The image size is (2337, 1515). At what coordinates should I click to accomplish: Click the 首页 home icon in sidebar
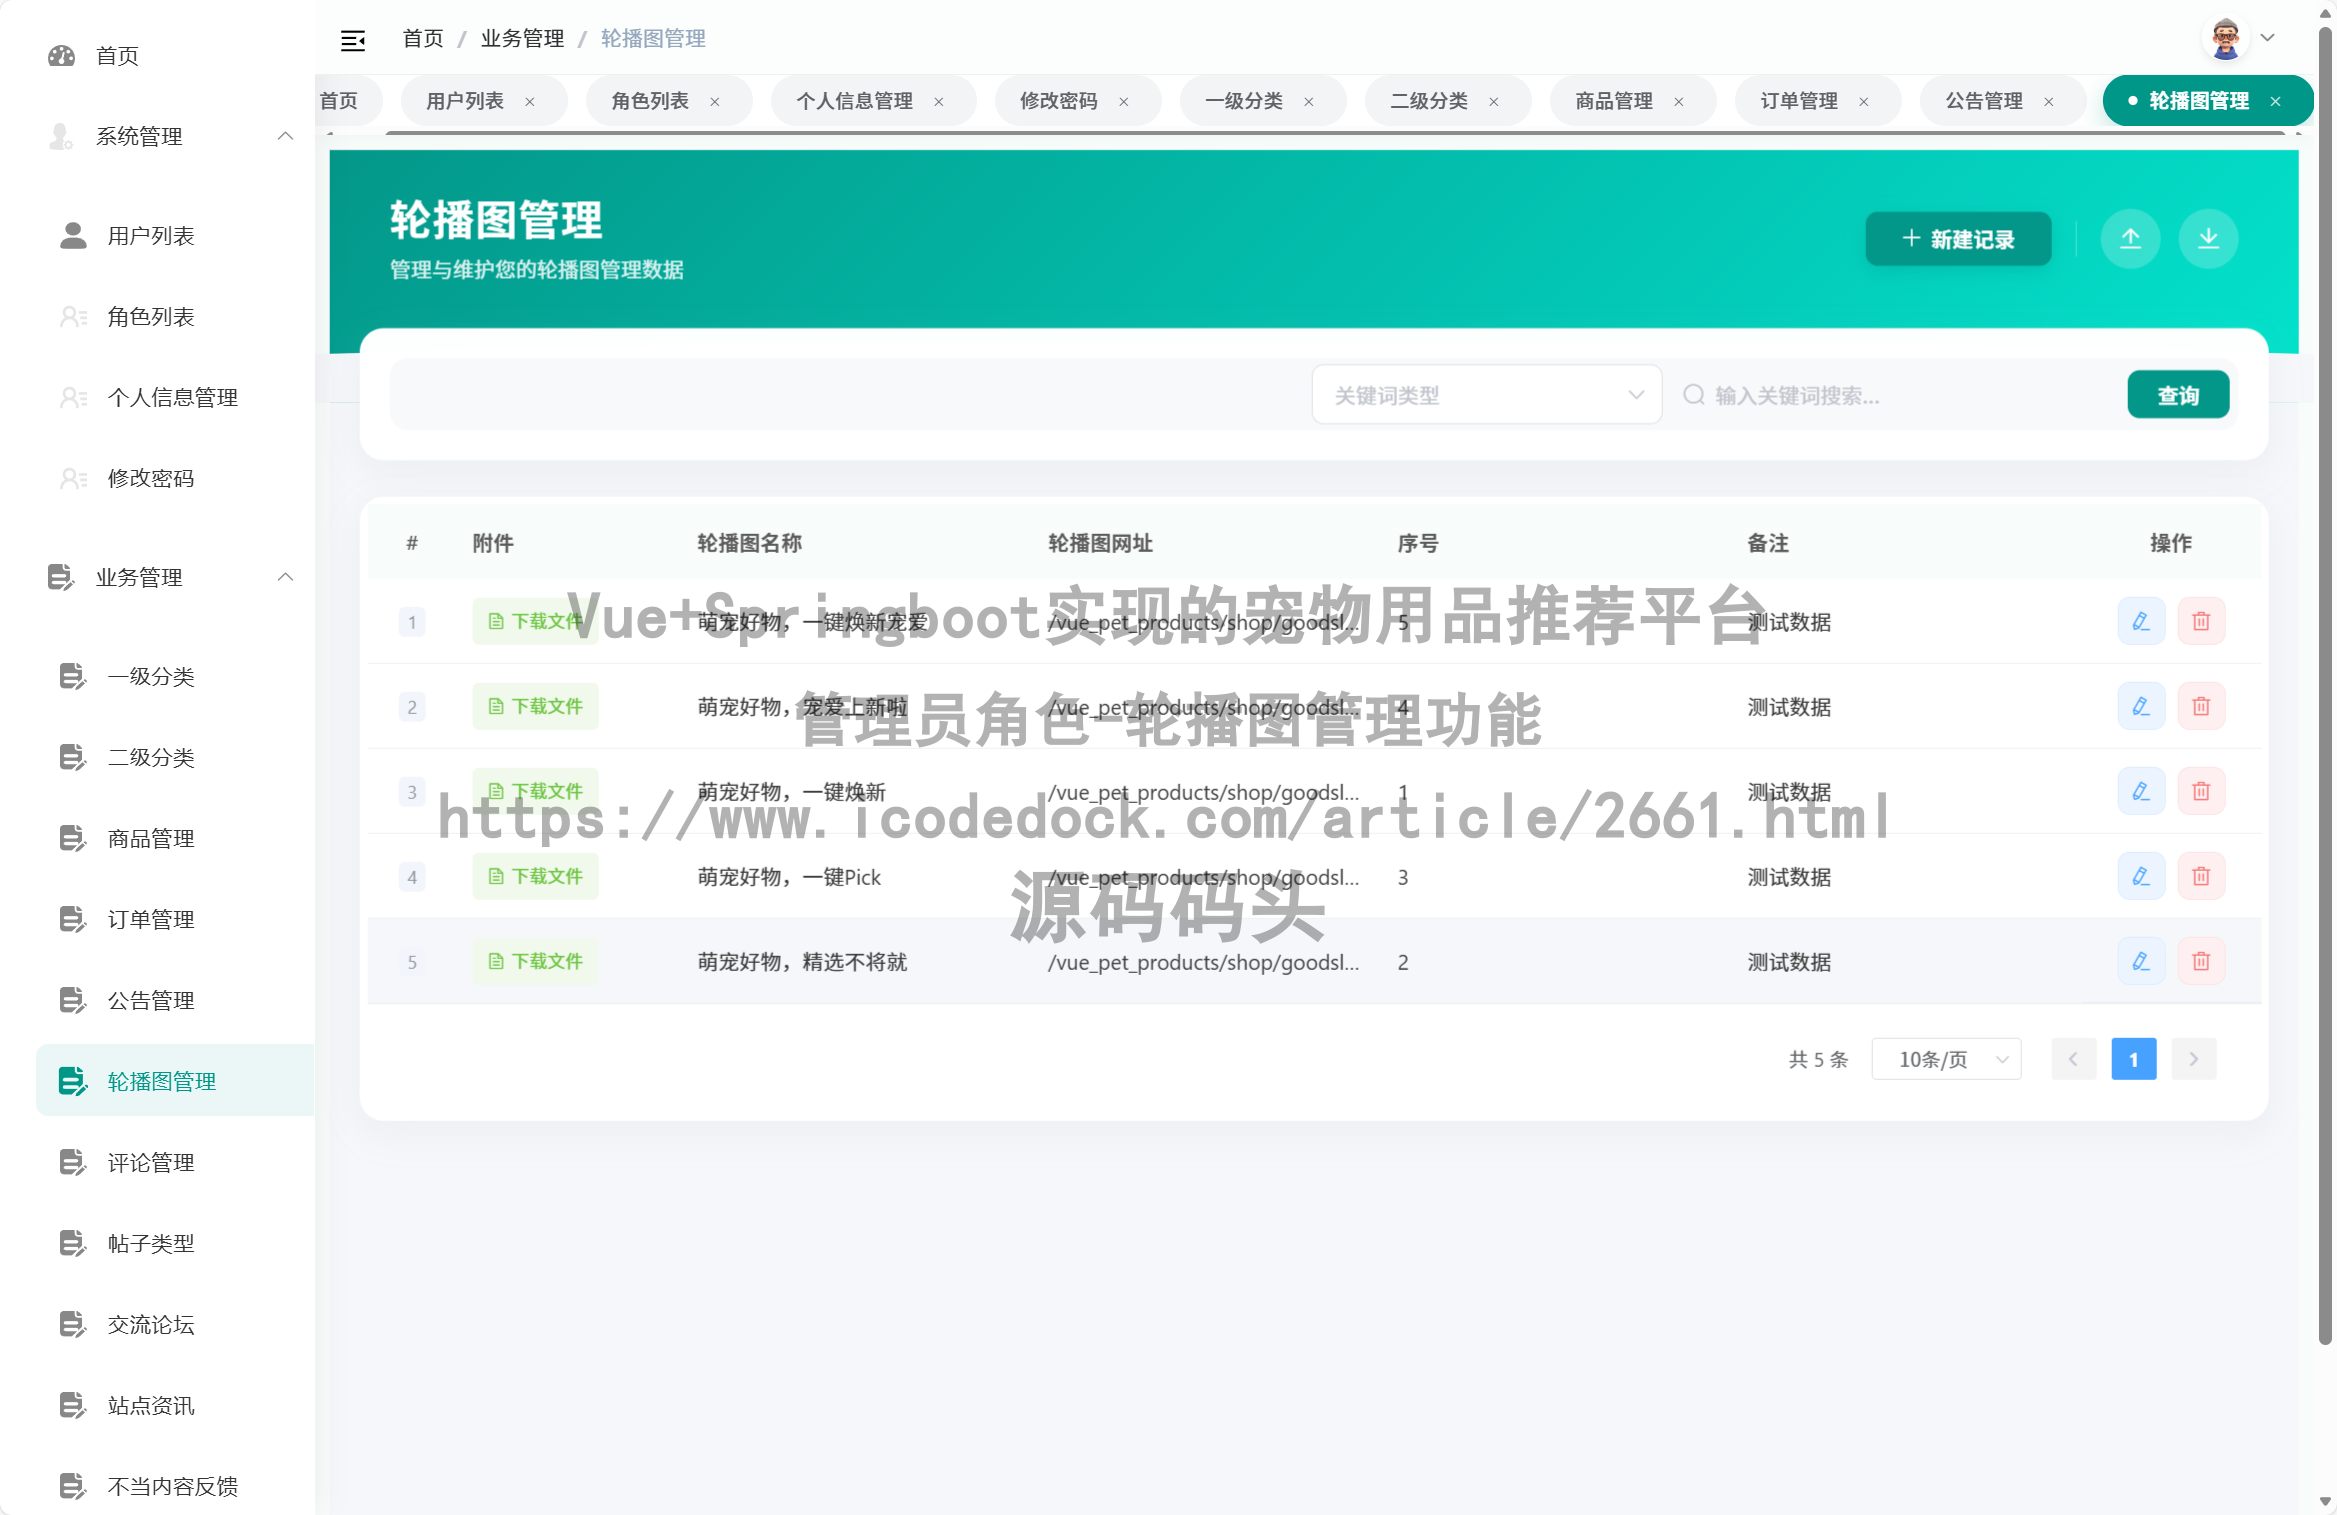[x=62, y=56]
